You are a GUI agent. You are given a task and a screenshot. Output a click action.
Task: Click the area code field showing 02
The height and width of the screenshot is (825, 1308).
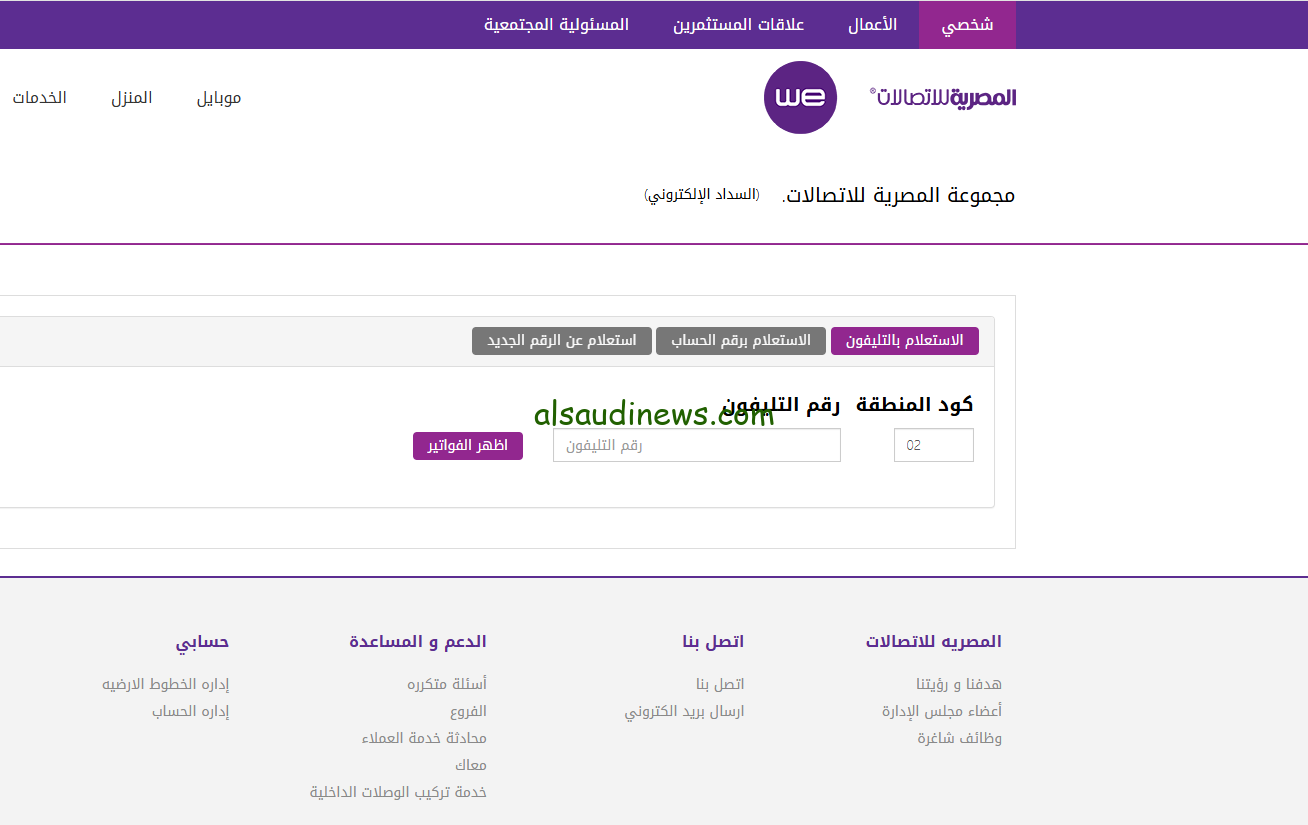tap(934, 445)
